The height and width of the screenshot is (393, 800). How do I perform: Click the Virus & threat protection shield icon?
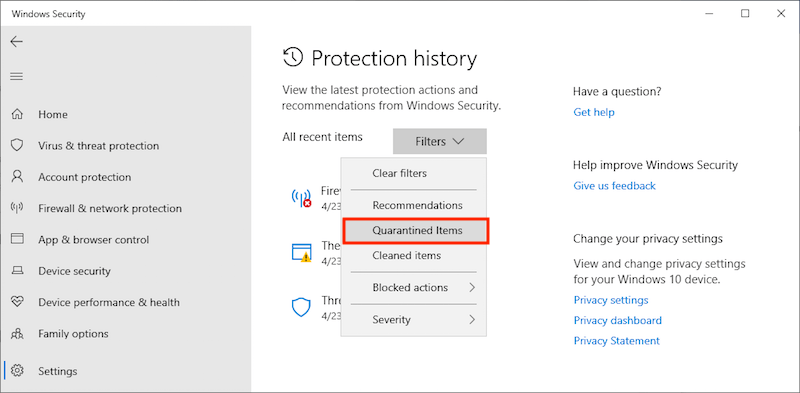coord(17,145)
